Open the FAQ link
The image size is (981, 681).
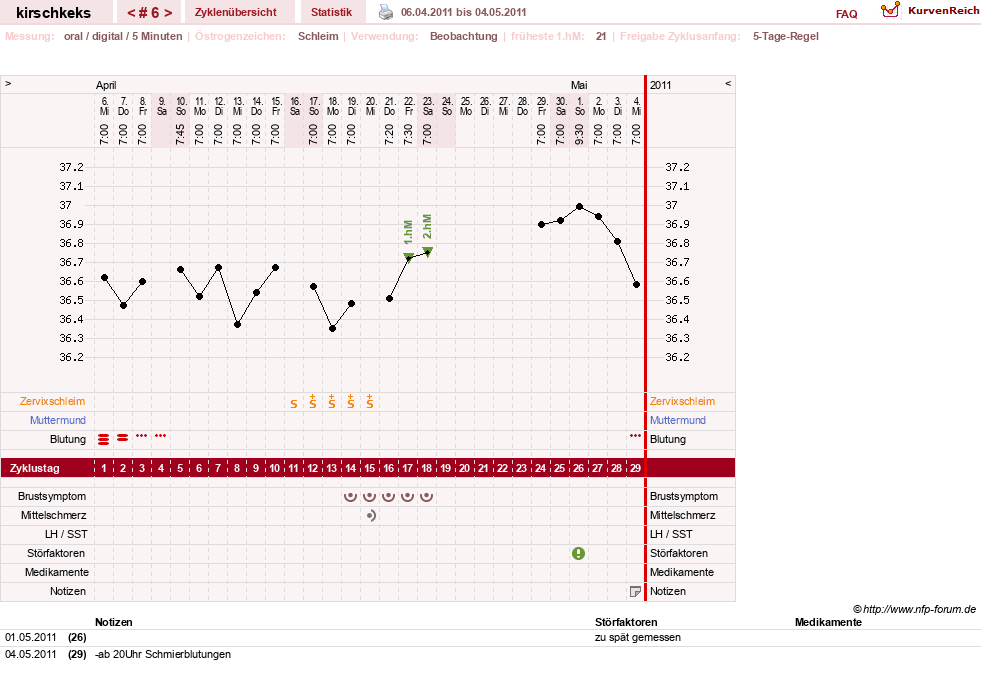846,14
